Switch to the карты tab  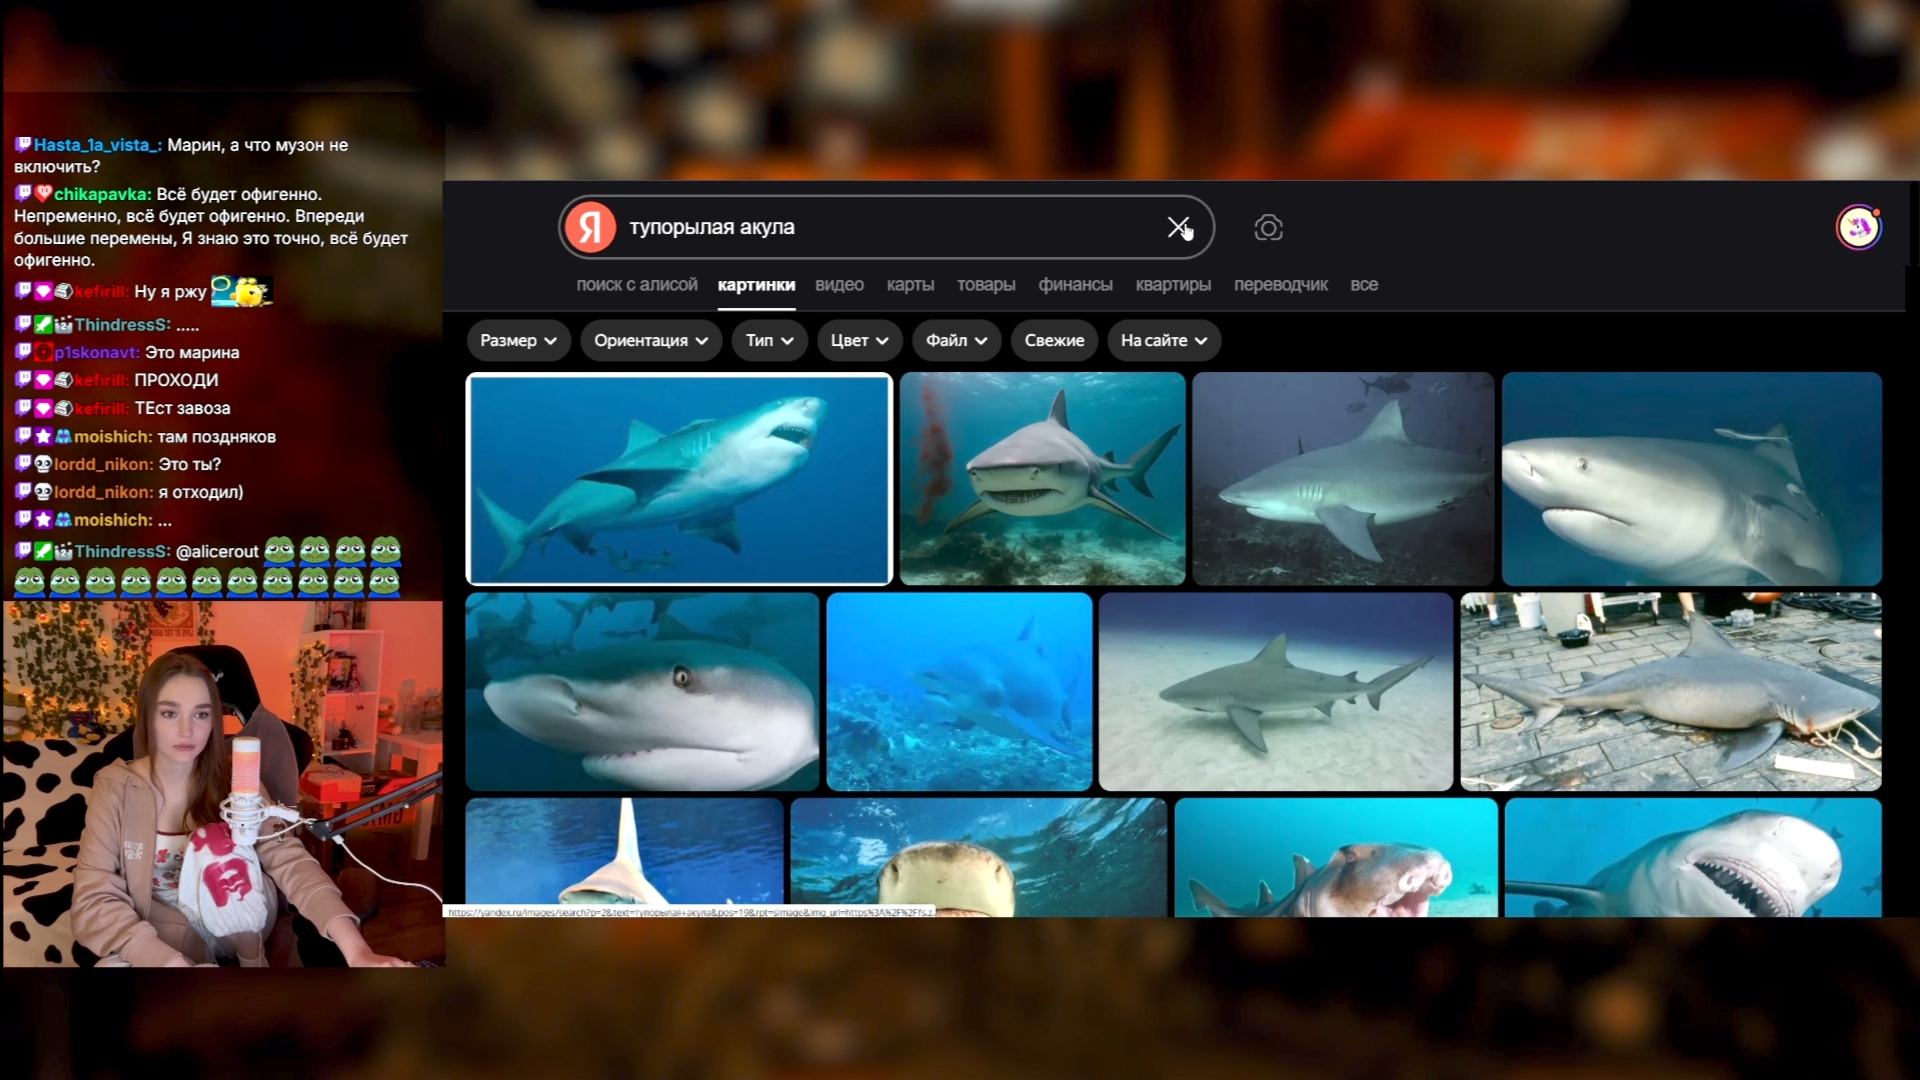910,285
